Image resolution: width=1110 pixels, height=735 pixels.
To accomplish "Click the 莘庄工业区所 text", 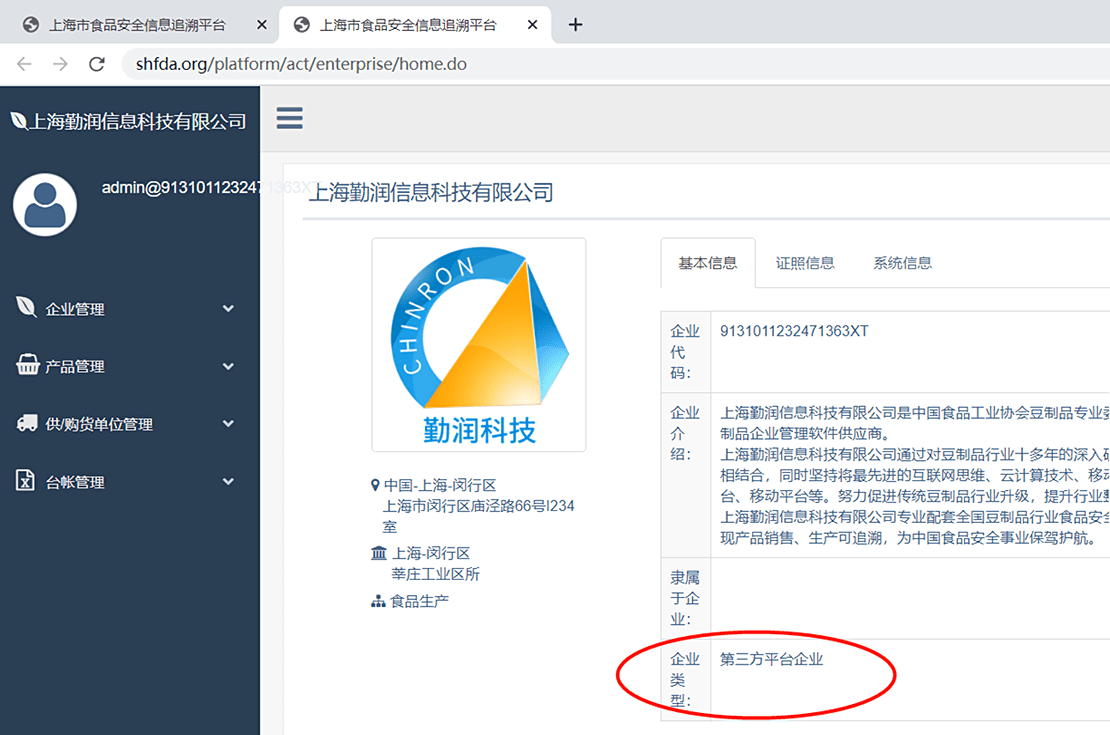I will [435, 574].
